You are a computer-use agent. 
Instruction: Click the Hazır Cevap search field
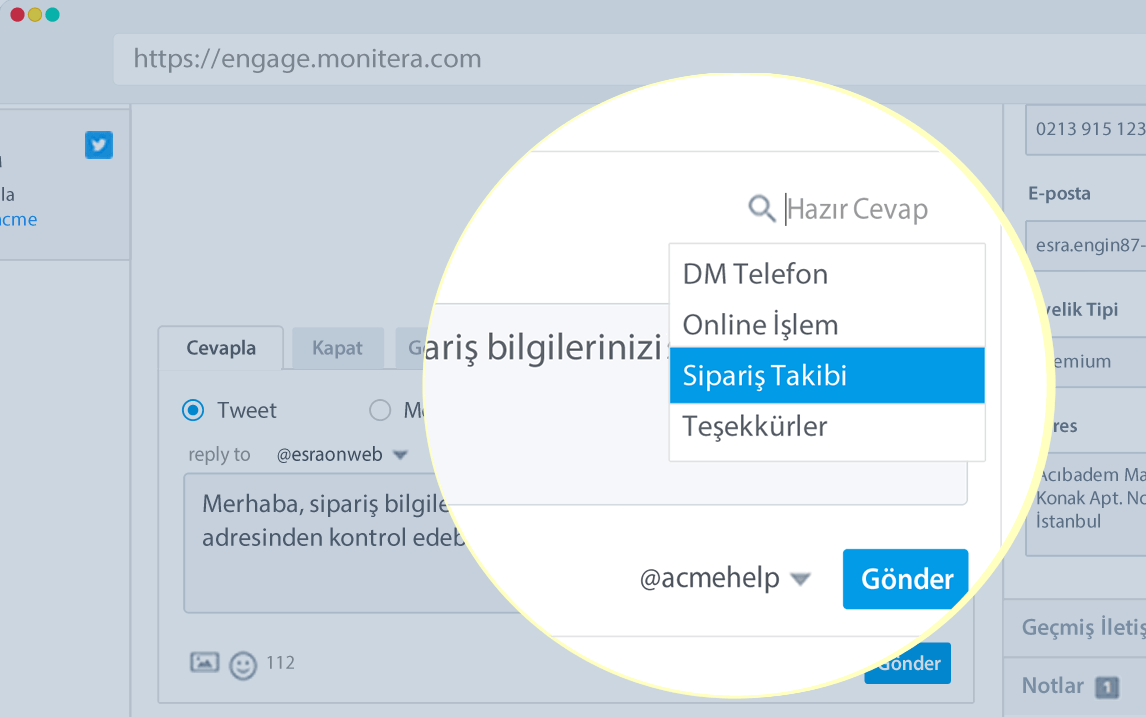click(x=858, y=209)
